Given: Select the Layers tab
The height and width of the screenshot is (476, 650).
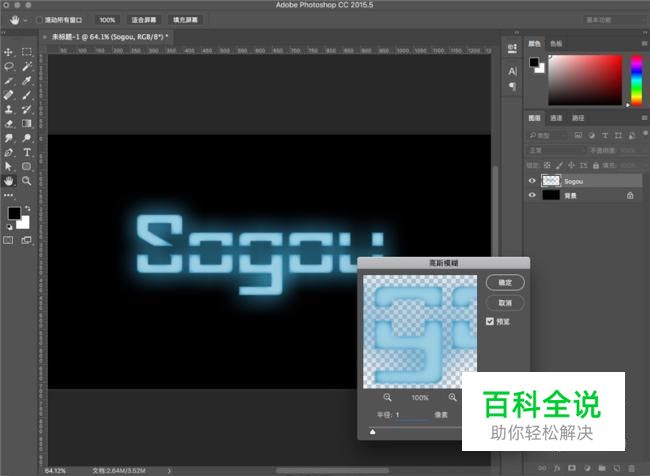Looking at the screenshot, I should click(534, 118).
